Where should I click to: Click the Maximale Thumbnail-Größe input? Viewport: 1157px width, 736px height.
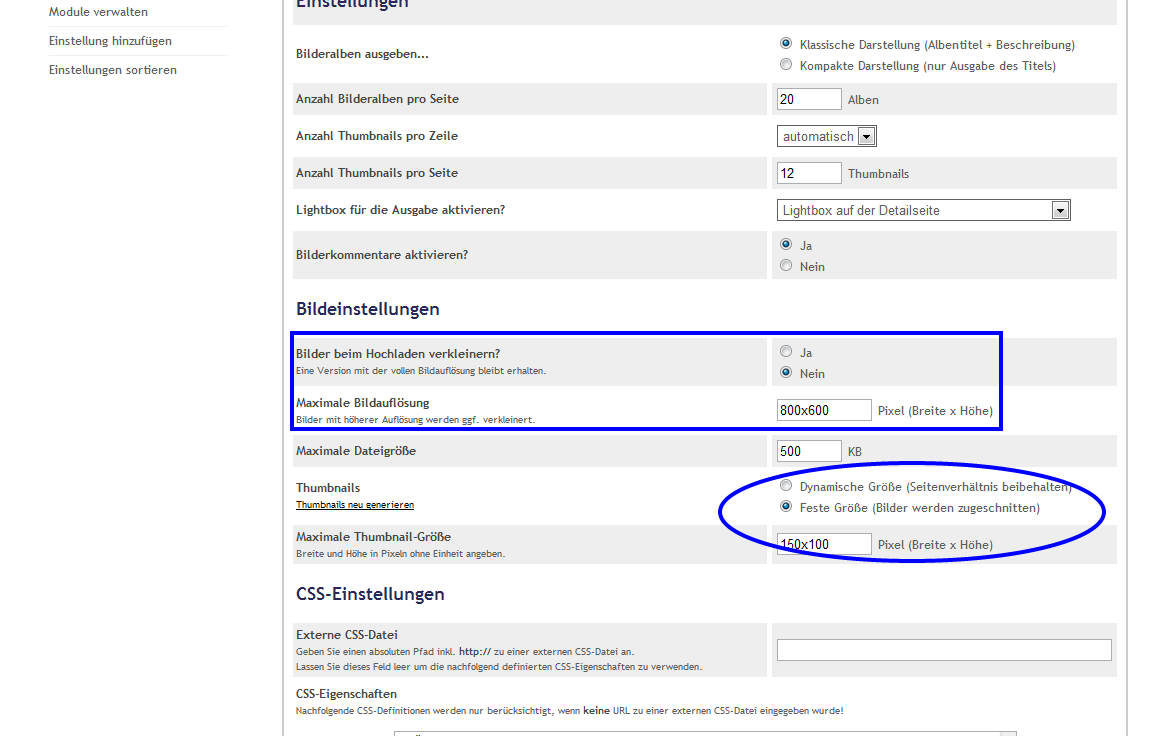click(x=823, y=544)
